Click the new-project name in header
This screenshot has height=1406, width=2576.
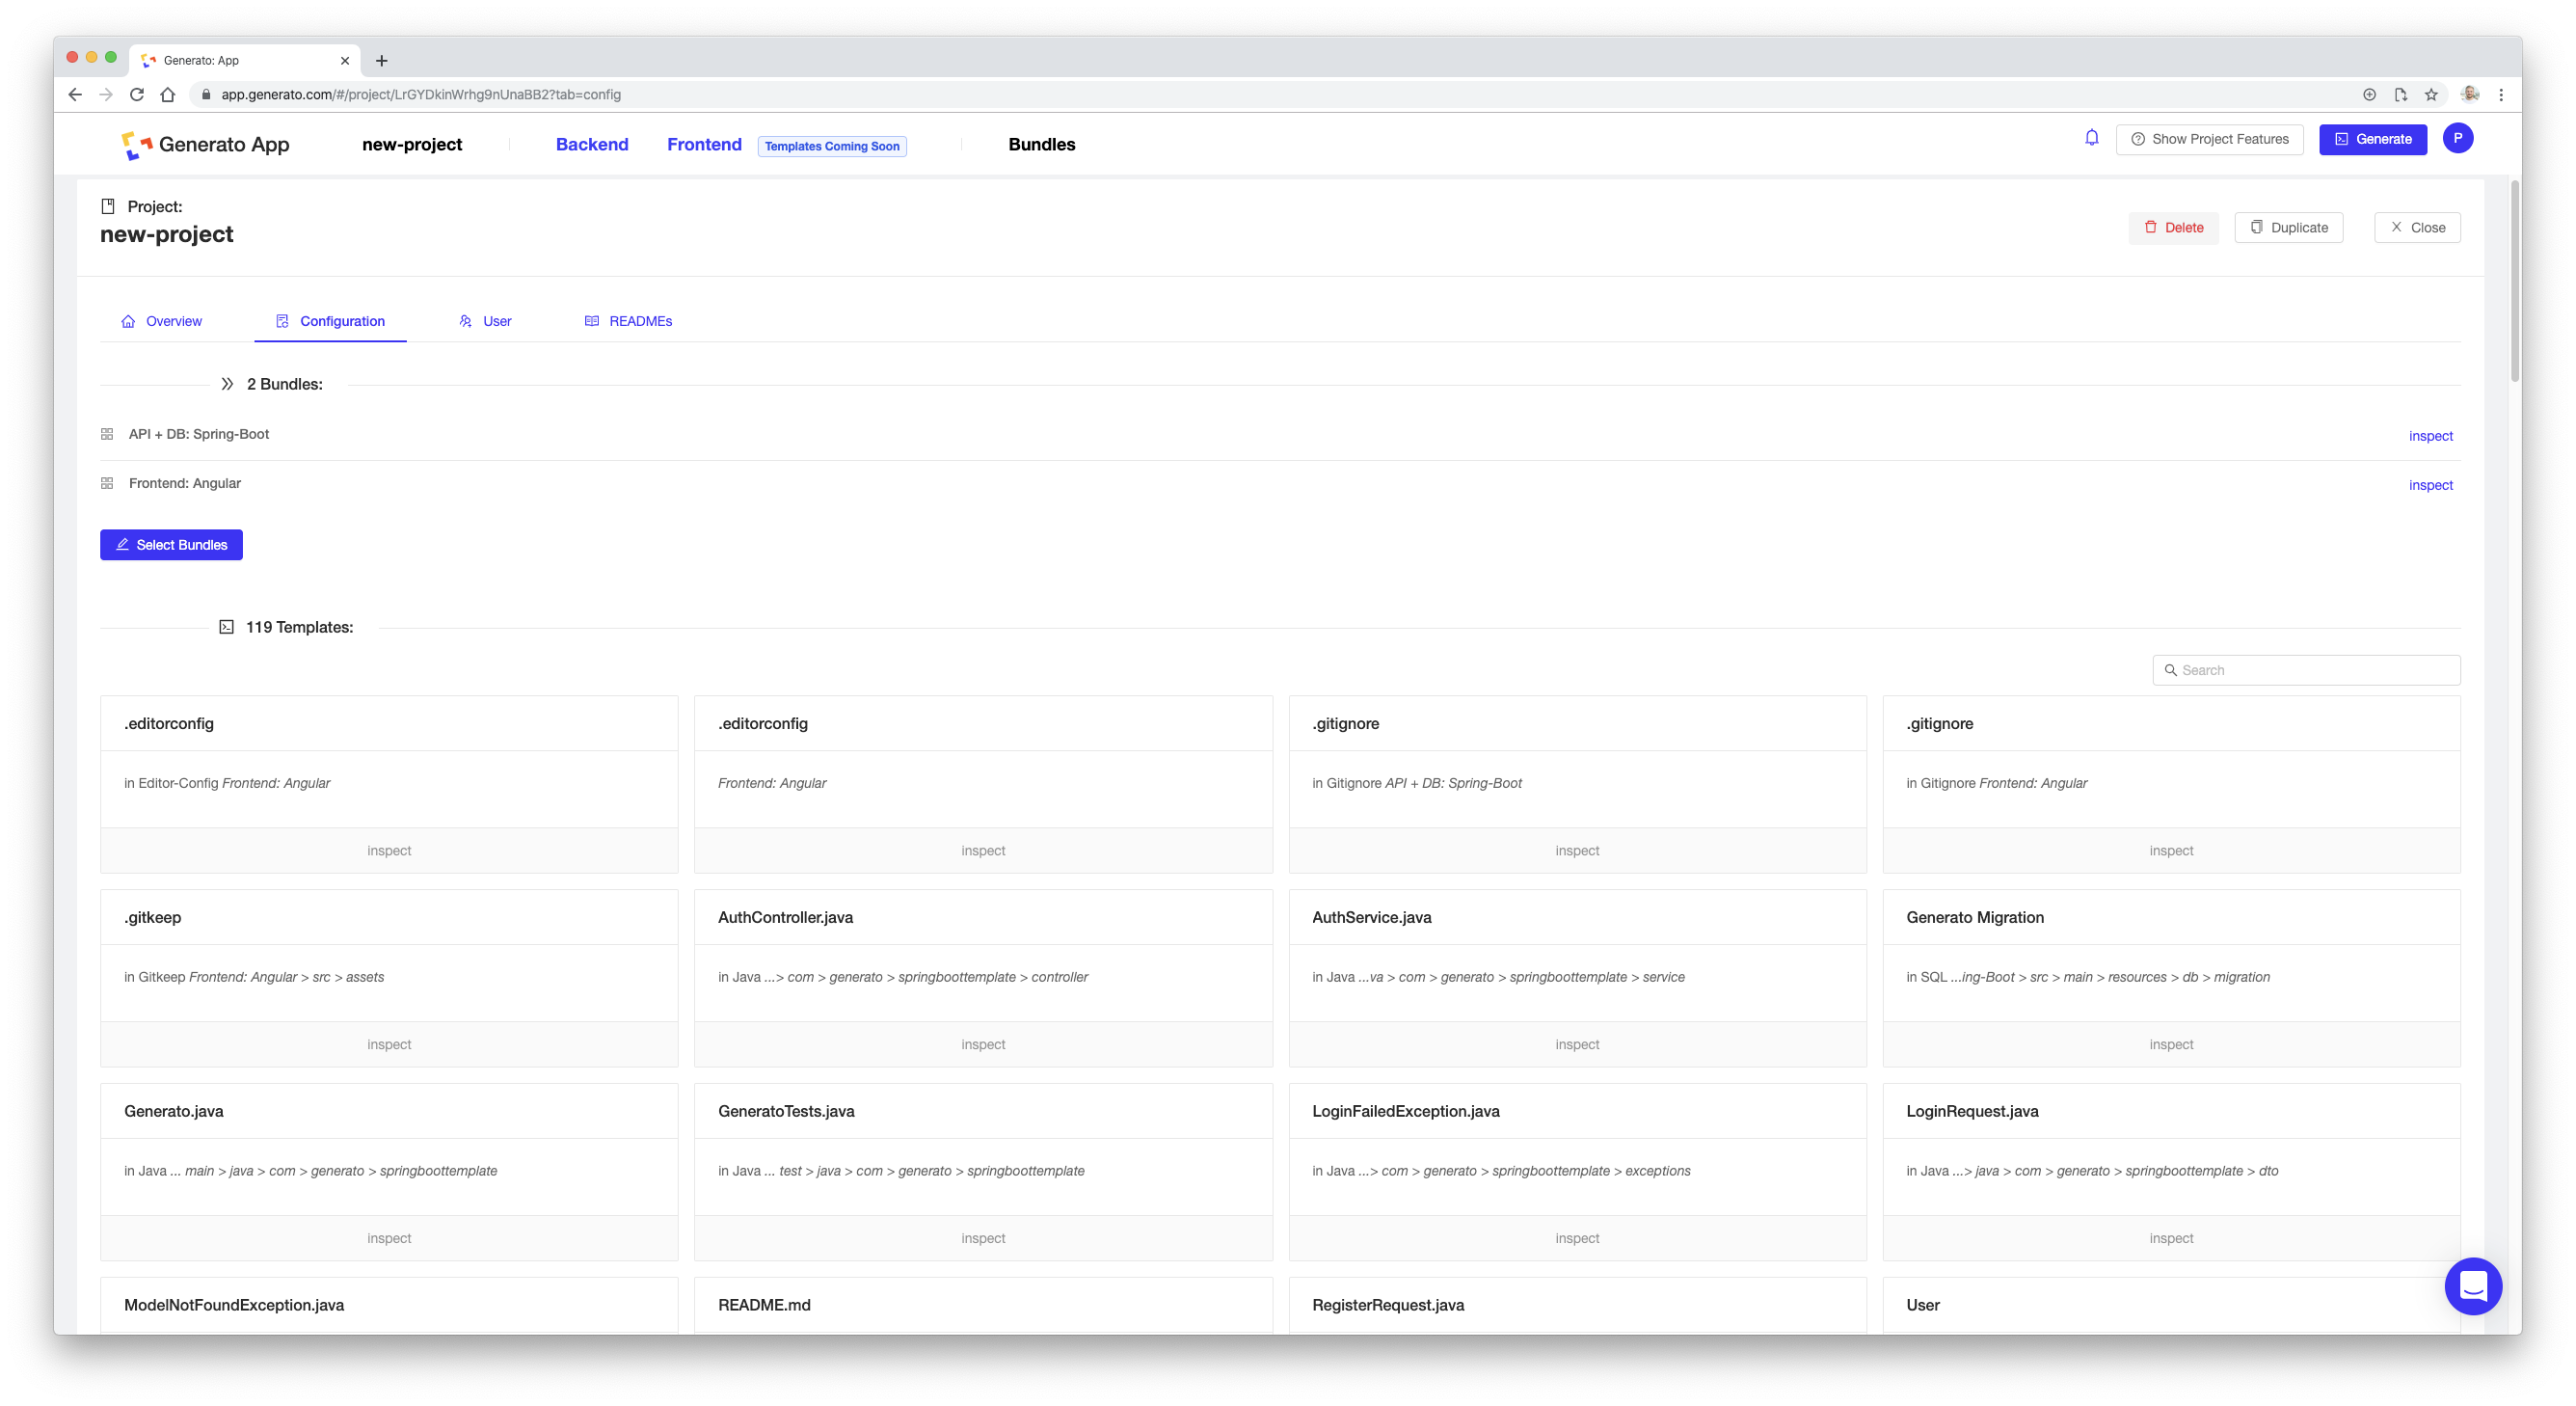tap(412, 144)
